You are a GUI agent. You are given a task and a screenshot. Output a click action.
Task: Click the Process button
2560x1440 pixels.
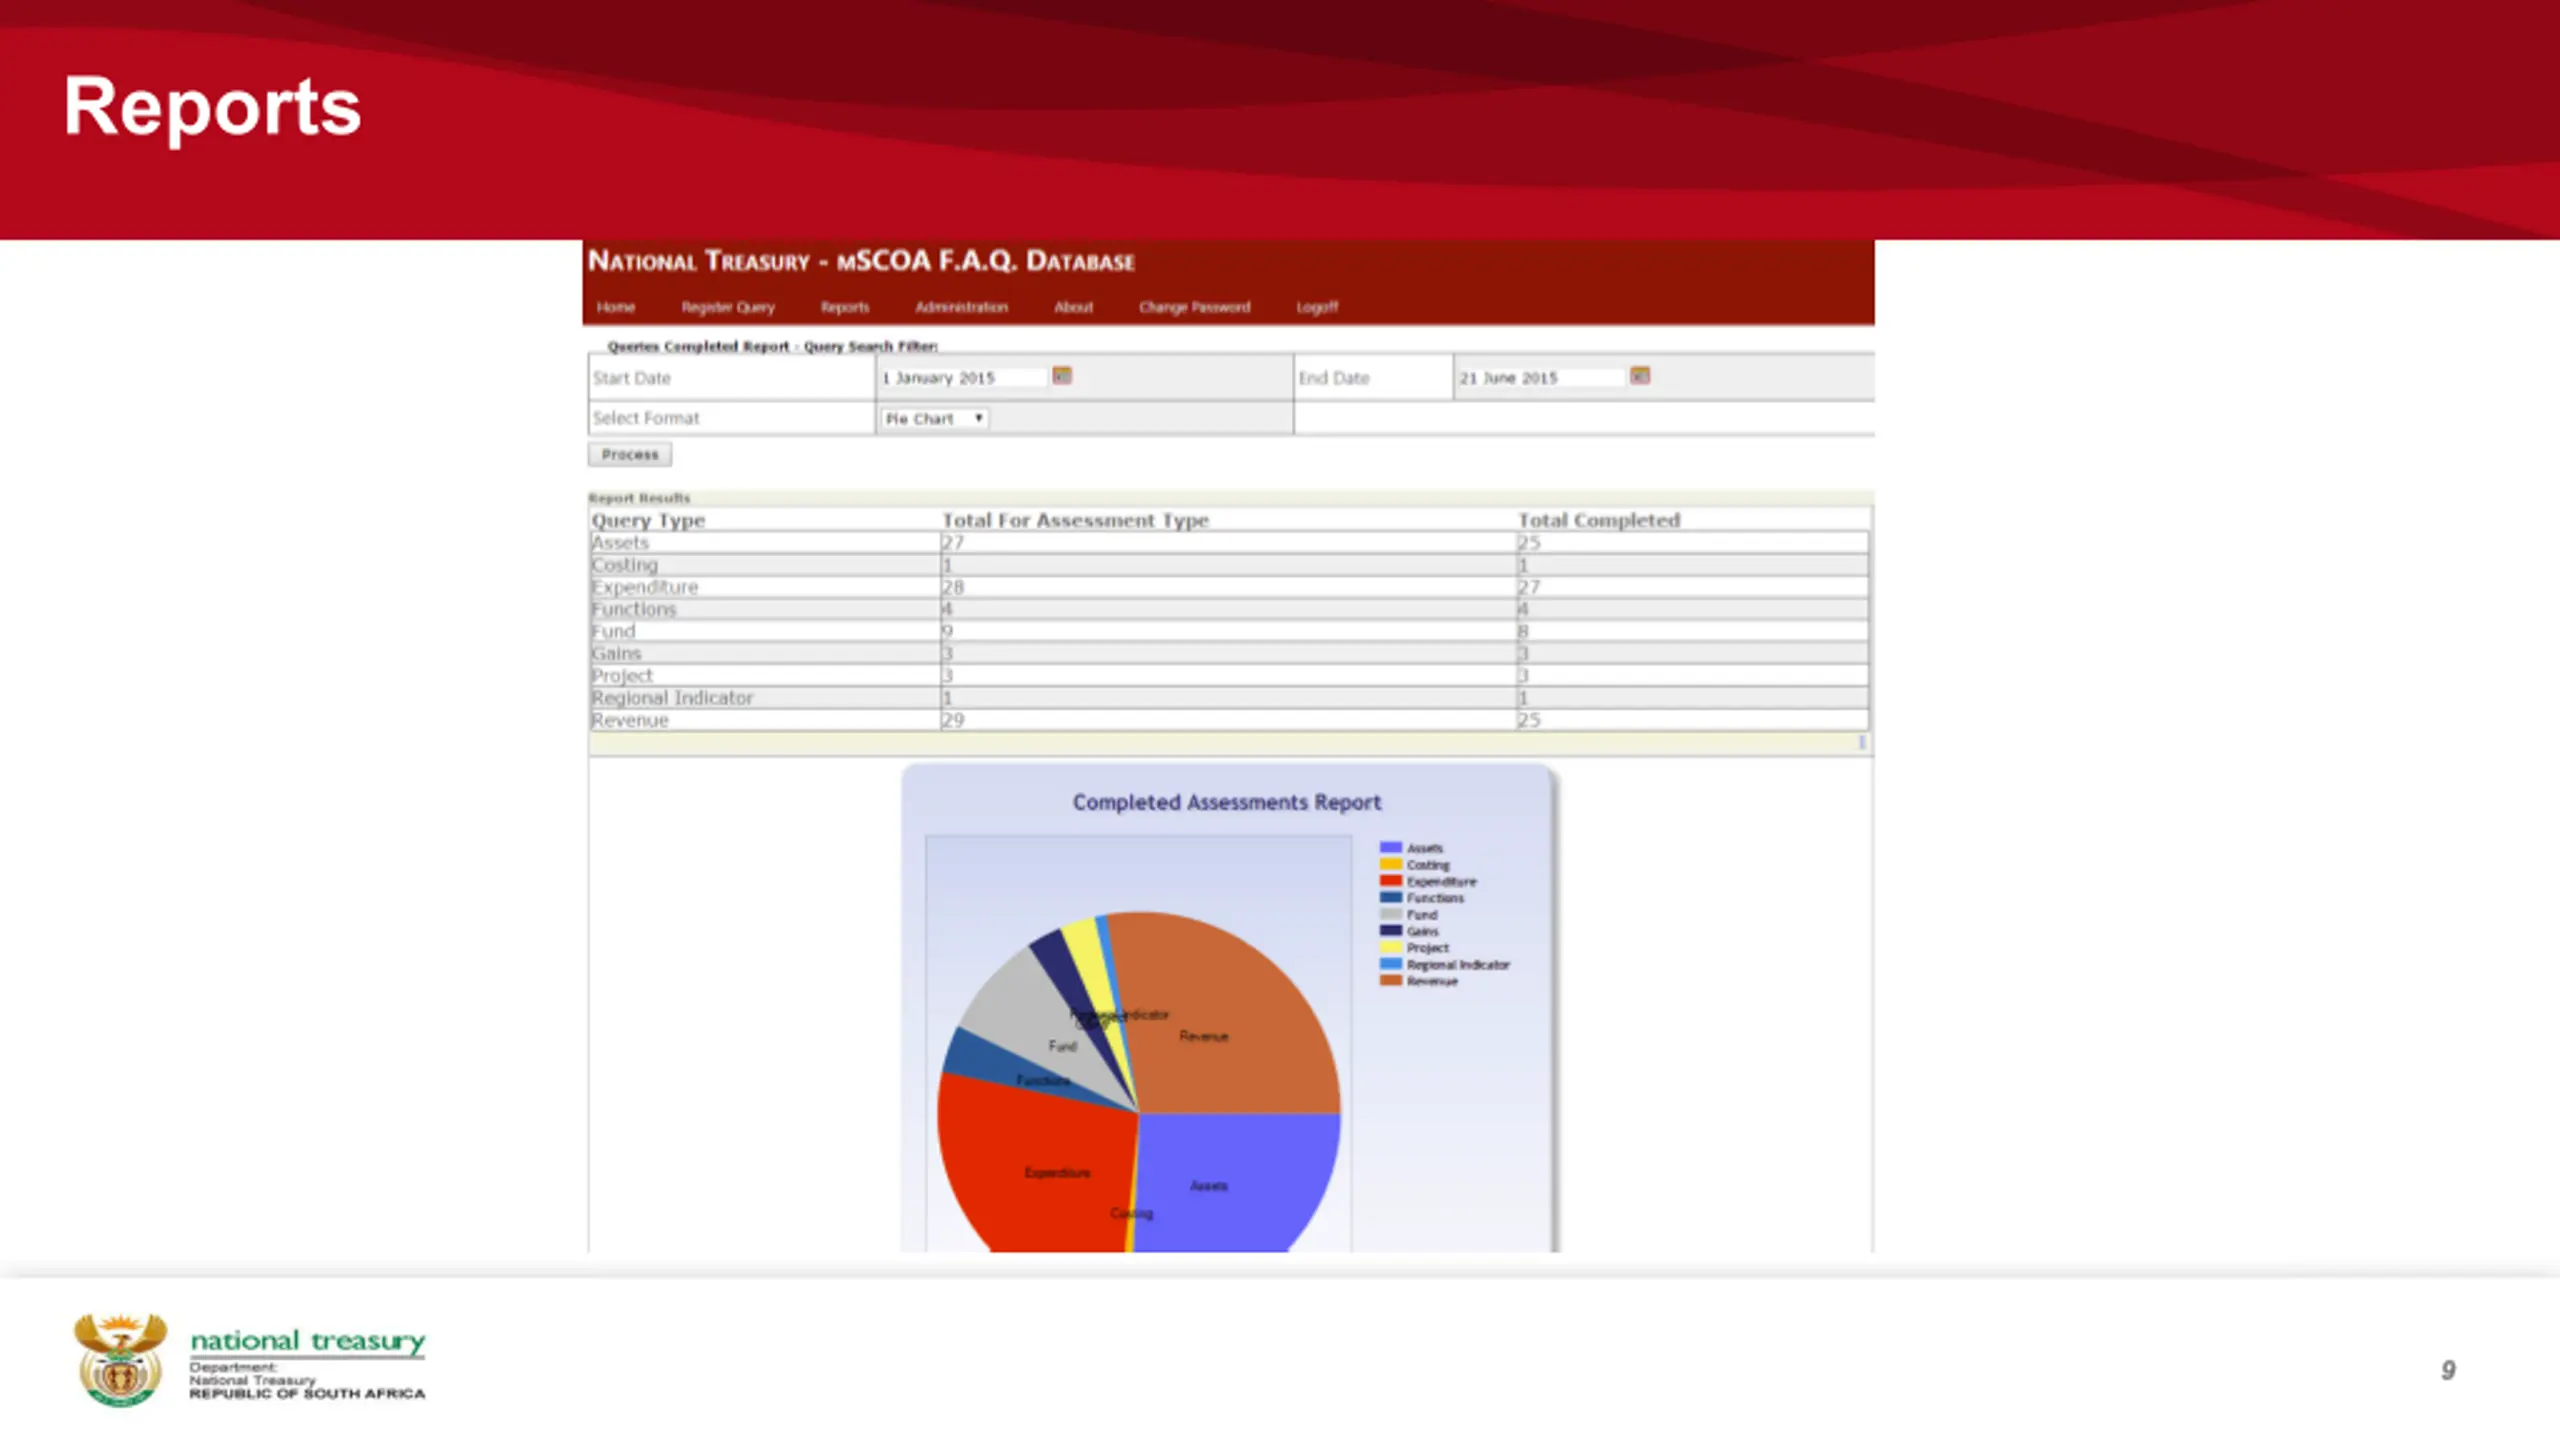tap(630, 455)
